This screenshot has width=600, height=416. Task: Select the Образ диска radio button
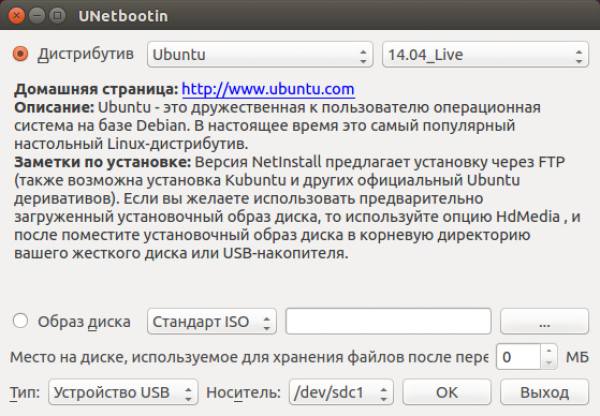coord(20,321)
